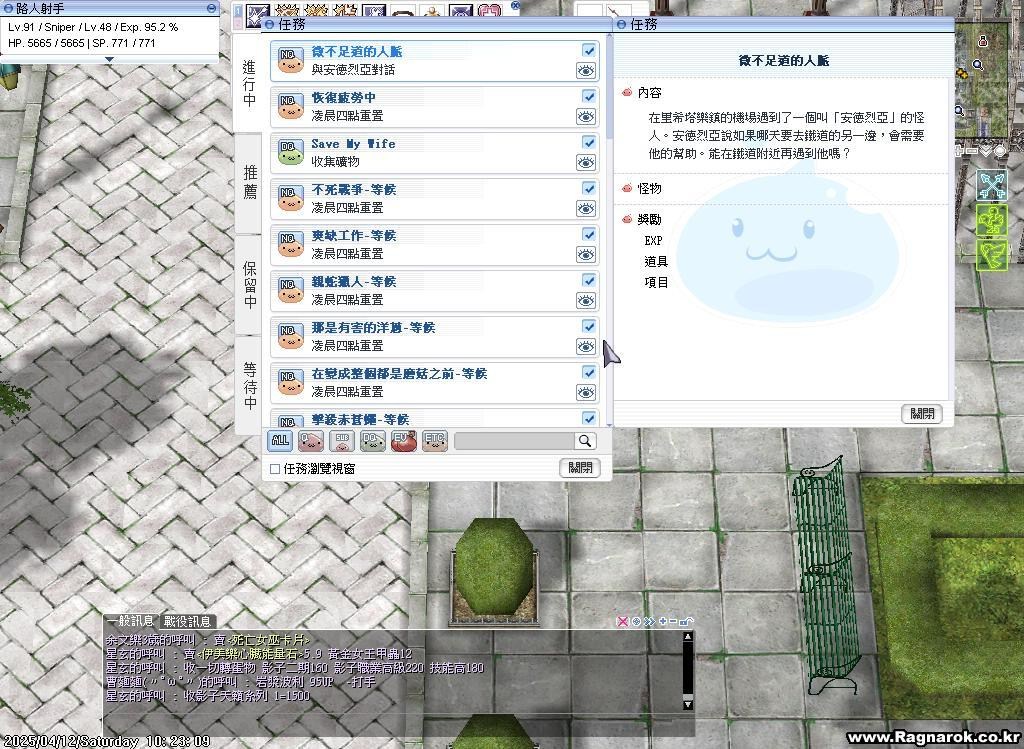The image size is (1024, 749).
Task: Select the 親蛇獵人-等候 quest title
Action: pyautogui.click(x=353, y=281)
